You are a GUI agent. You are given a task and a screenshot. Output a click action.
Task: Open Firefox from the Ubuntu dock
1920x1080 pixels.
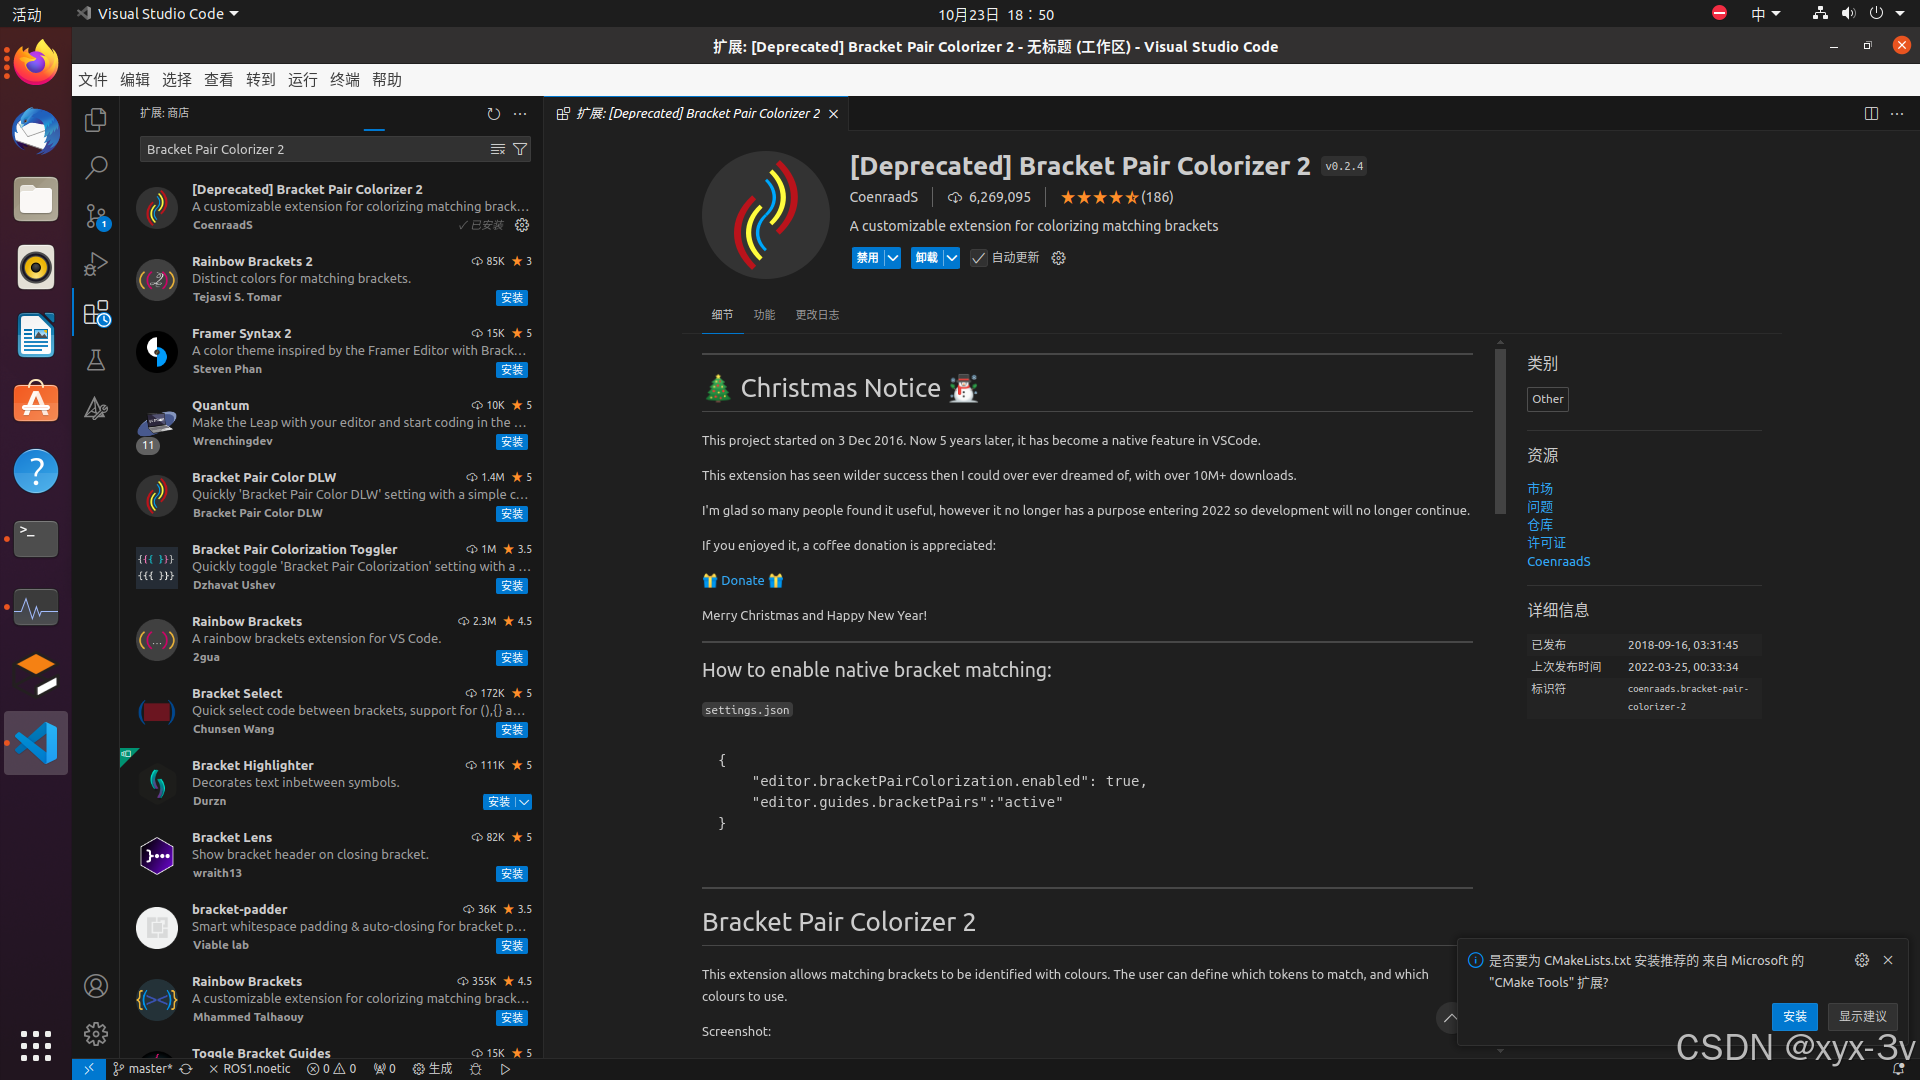[x=36, y=63]
